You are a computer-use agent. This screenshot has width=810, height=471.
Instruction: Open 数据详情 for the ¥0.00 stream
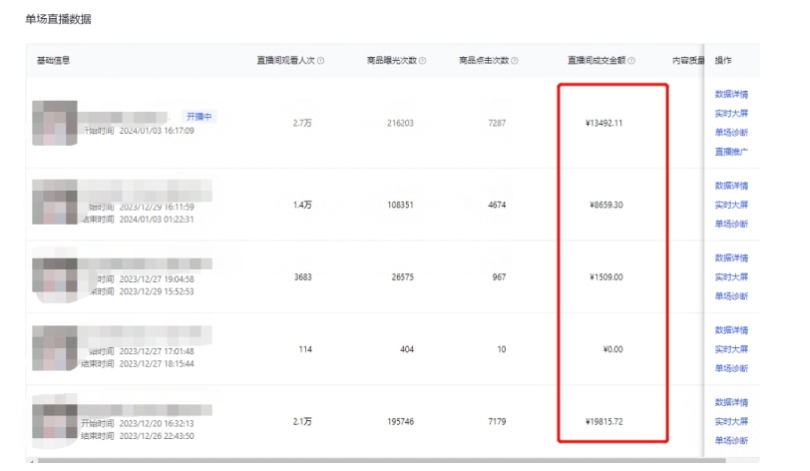point(731,330)
